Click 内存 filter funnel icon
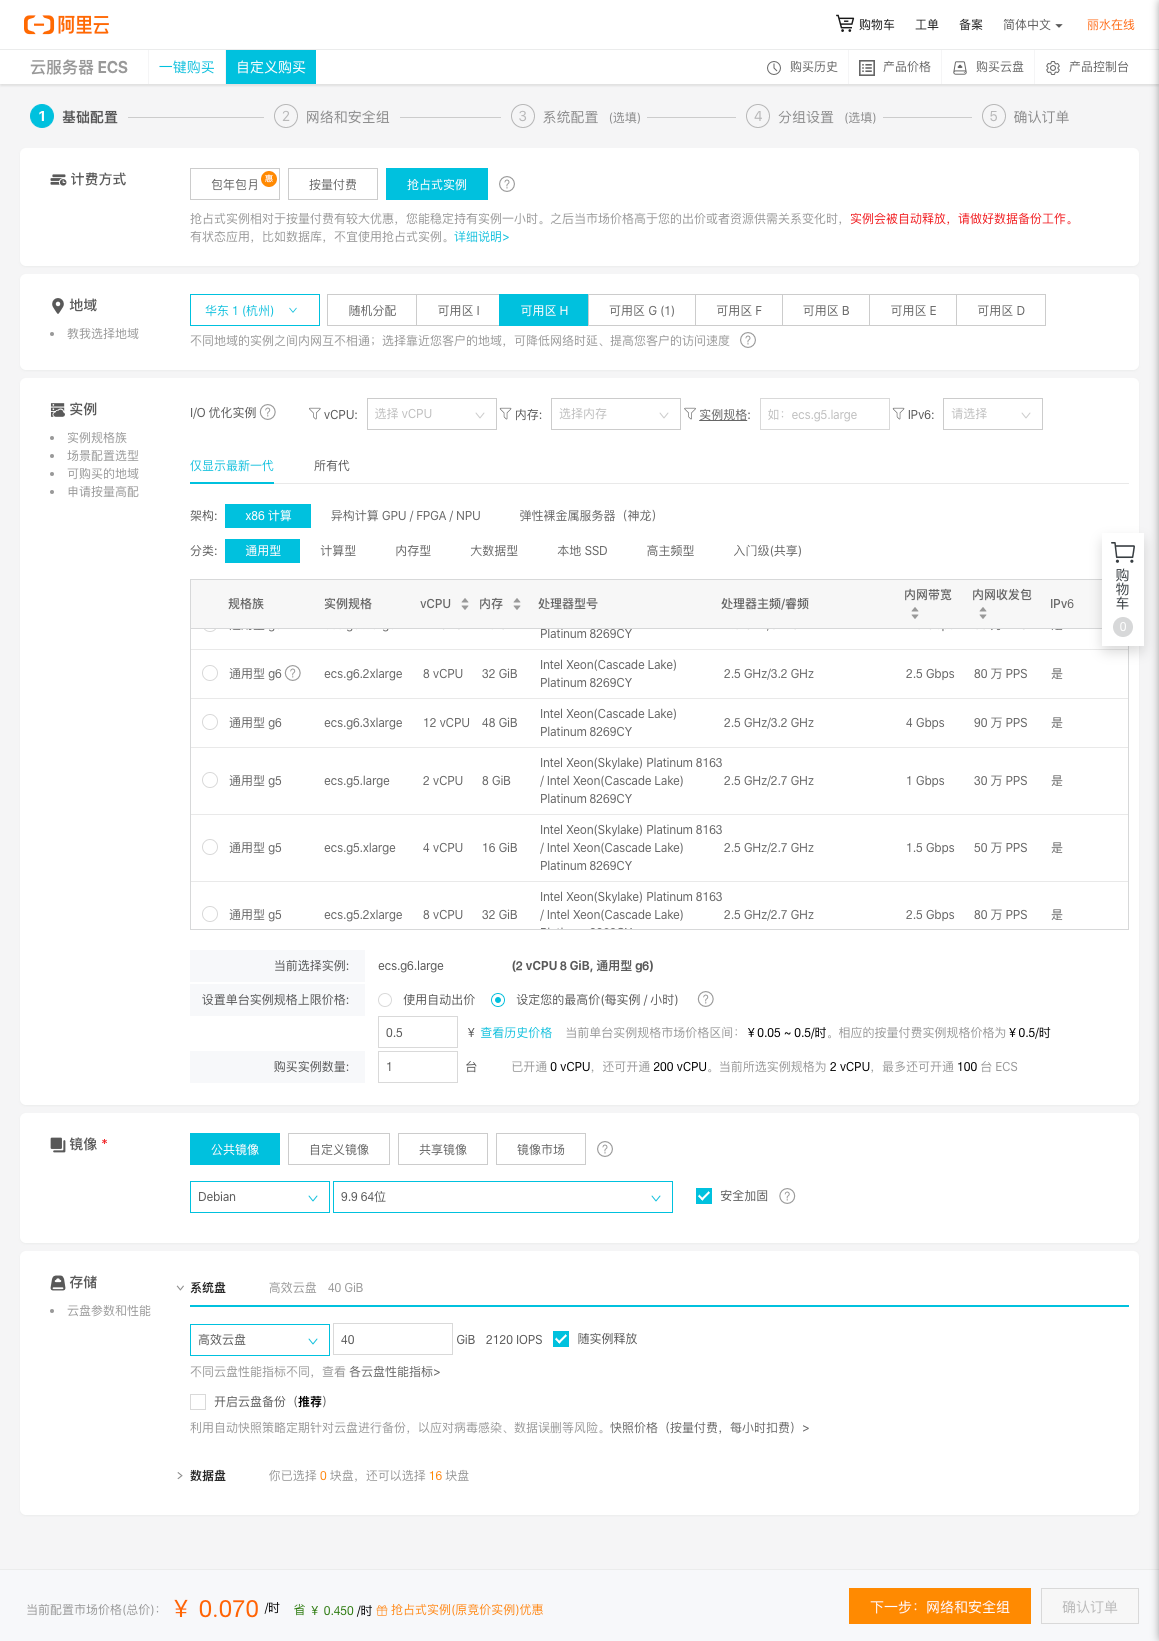The width and height of the screenshot is (1159, 1641). click(x=506, y=413)
